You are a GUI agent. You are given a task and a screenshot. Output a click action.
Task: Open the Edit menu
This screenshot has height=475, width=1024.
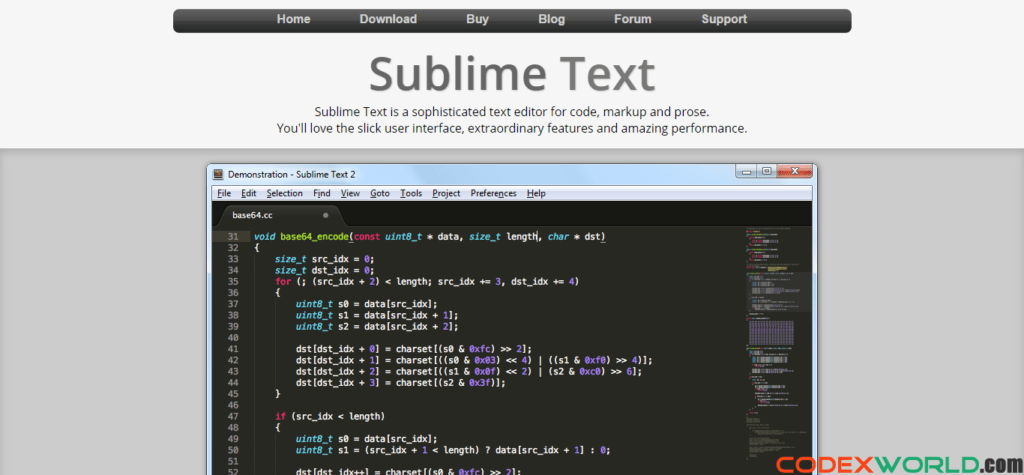pos(248,193)
